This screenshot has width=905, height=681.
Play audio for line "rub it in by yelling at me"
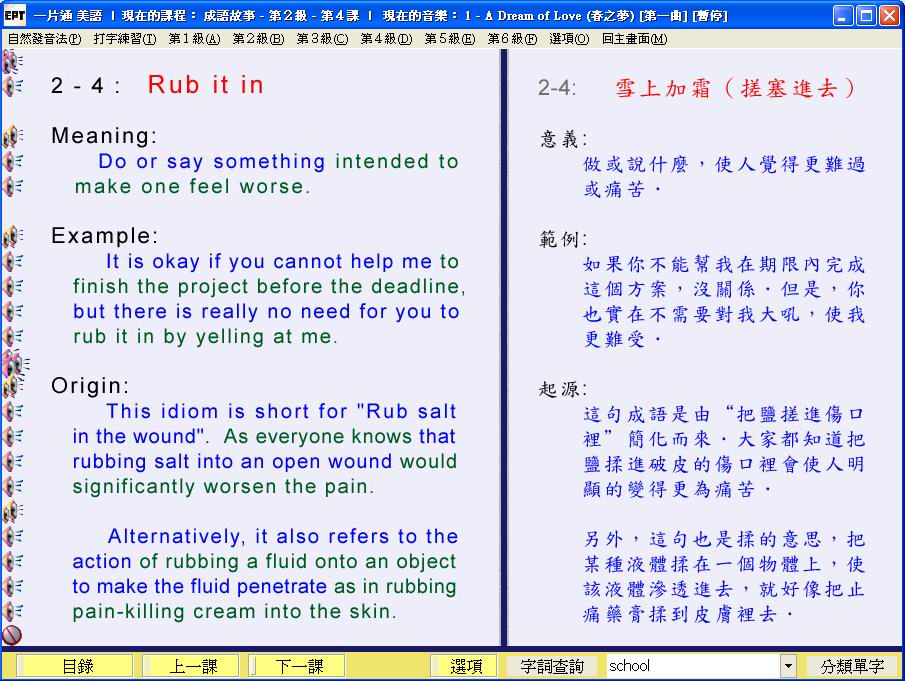click(x=13, y=336)
